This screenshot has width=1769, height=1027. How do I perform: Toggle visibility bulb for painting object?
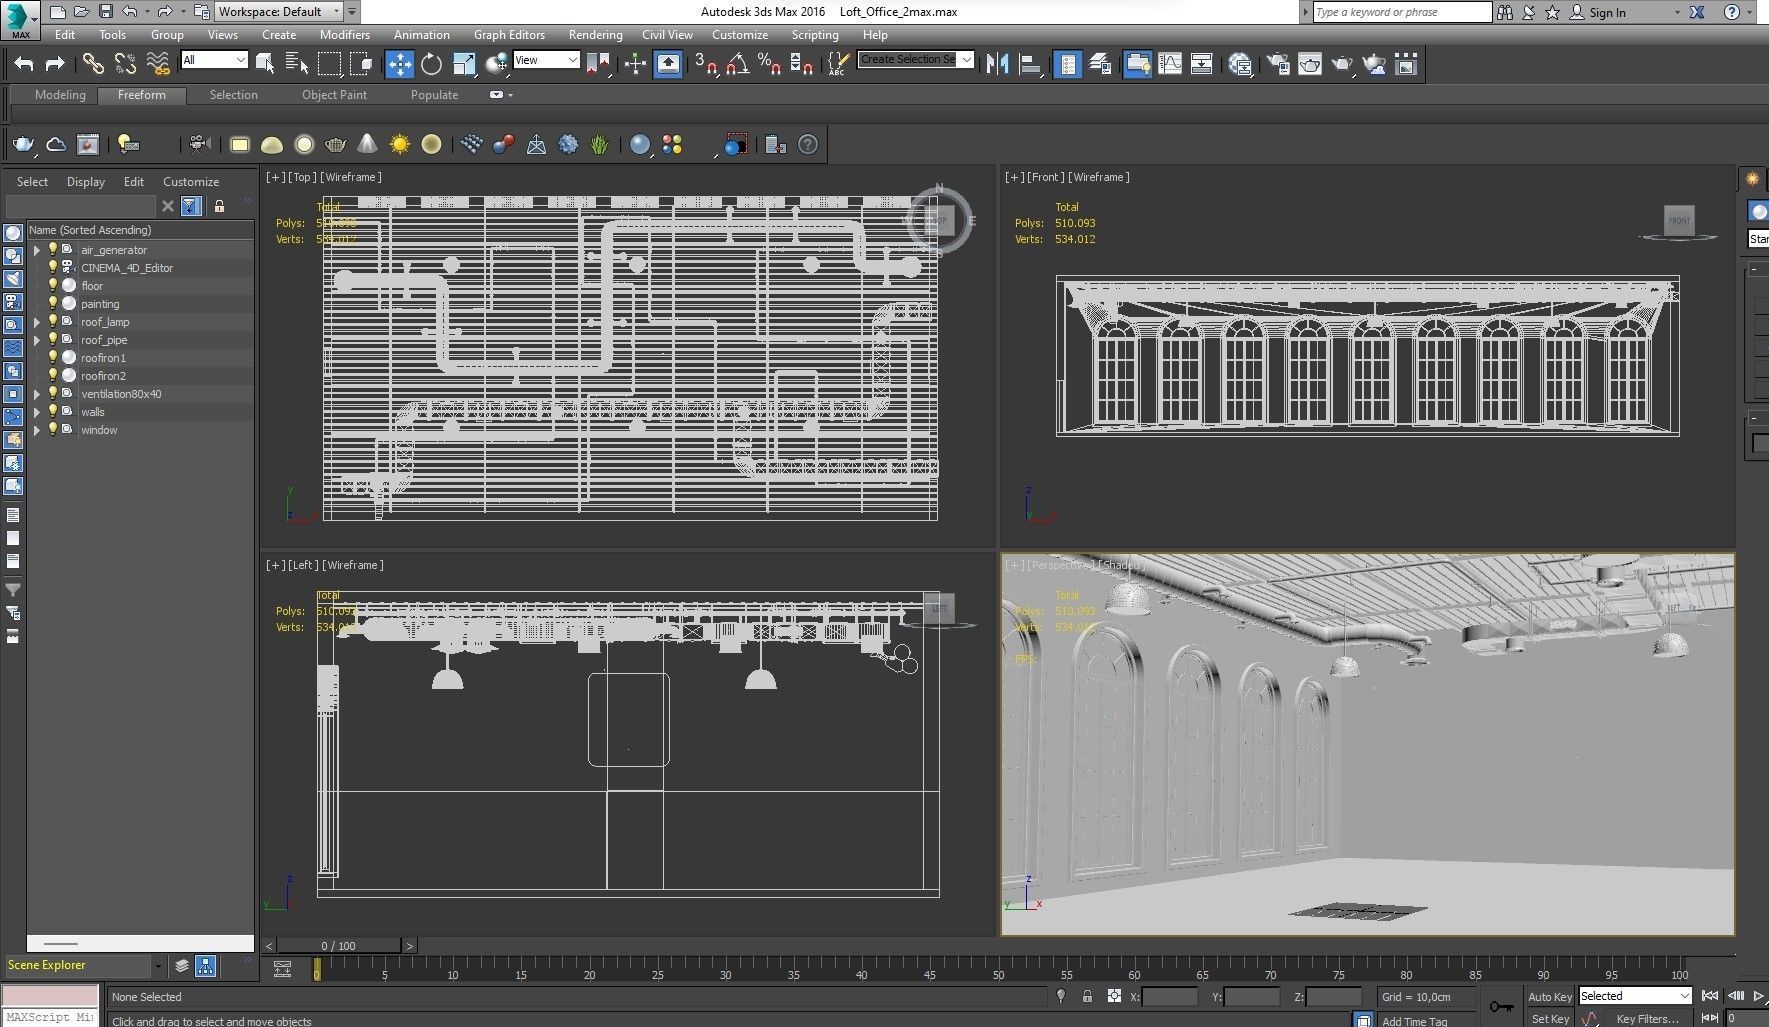coord(53,304)
